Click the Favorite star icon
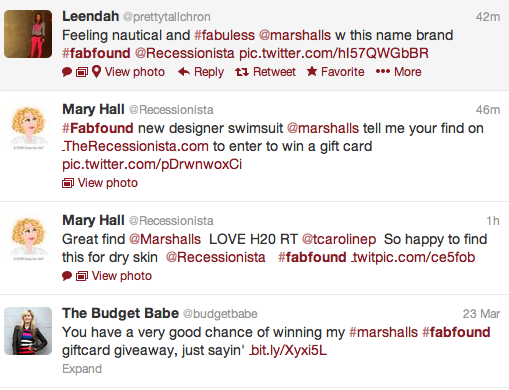Screen dimensions: 509x390 point(312,71)
